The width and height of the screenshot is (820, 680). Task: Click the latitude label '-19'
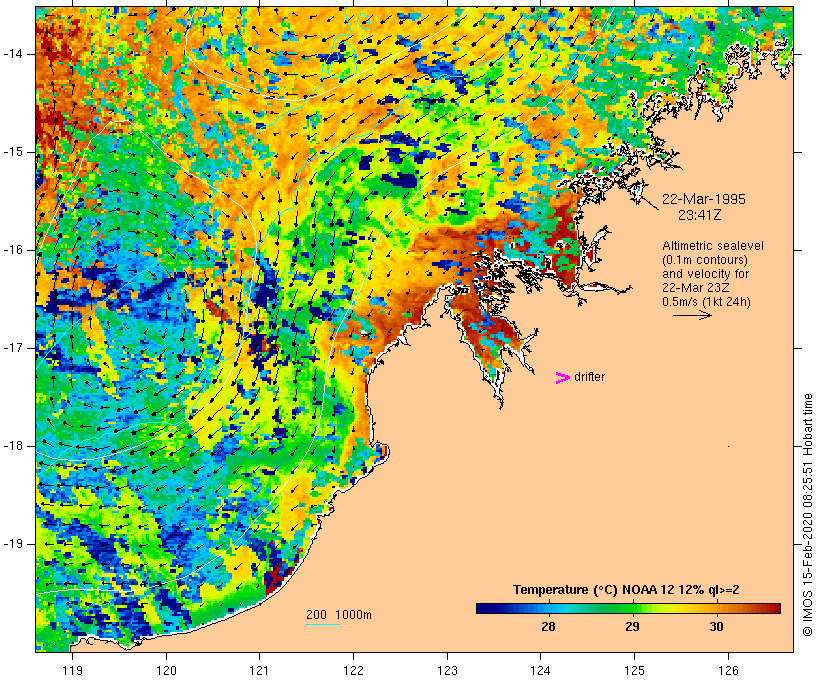click(13, 544)
